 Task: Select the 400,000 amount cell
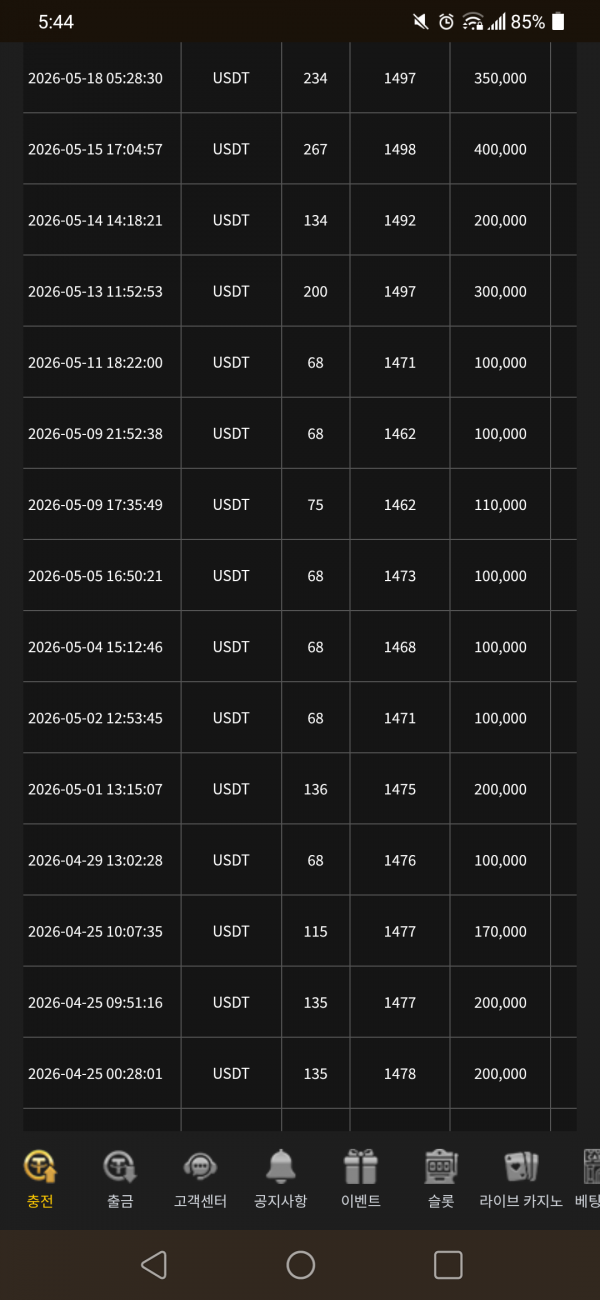coord(500,149)
